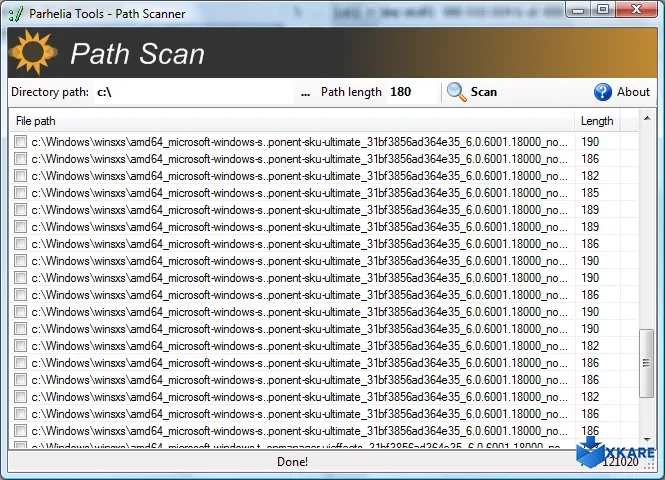Tick the checkbox of the row with length 185
The width and height of the screenshot is (665, 480).
click(20, 193)
